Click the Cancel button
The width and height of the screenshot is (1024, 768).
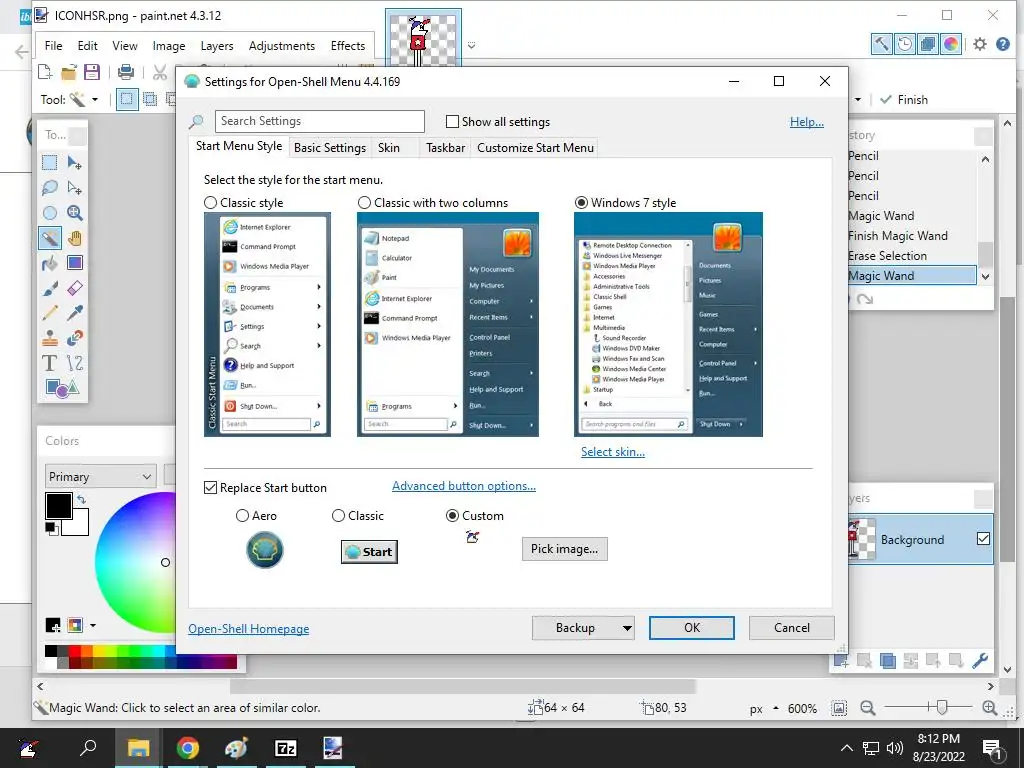[792, 628]
